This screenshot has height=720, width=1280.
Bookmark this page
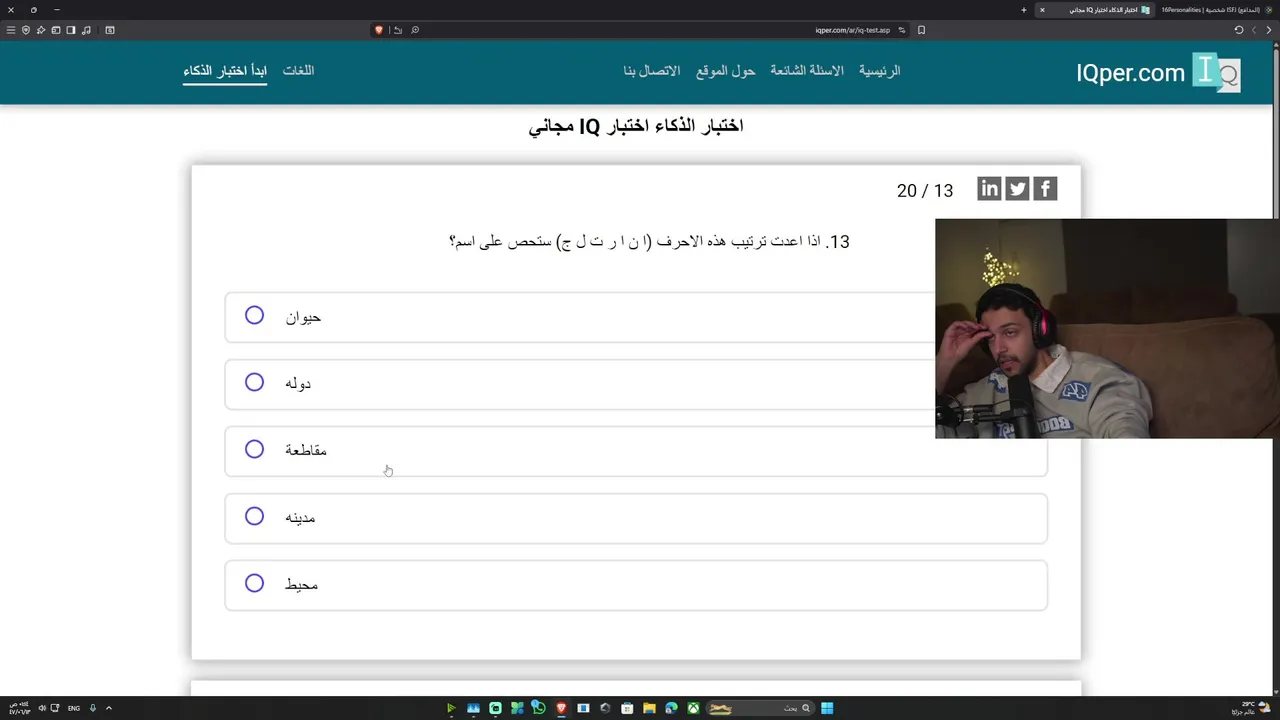921,30
